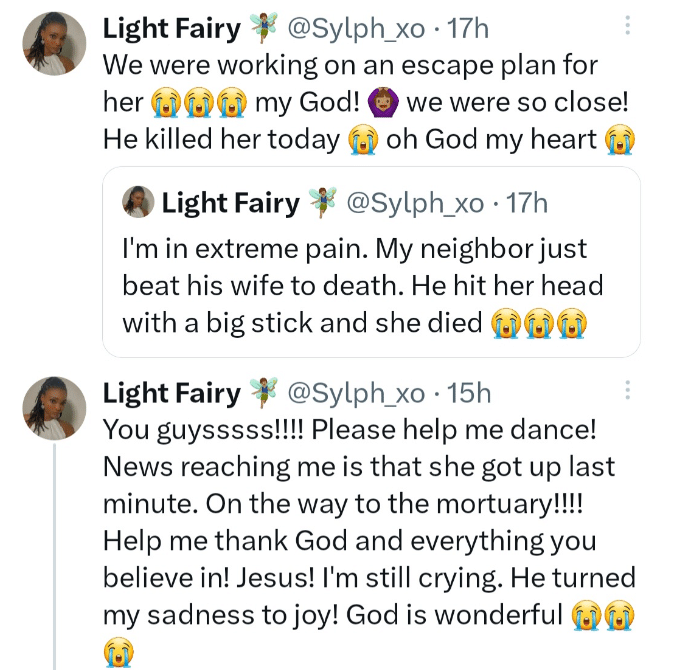Click the Light Fairy name on the 15h tweet

click(172, 393)
